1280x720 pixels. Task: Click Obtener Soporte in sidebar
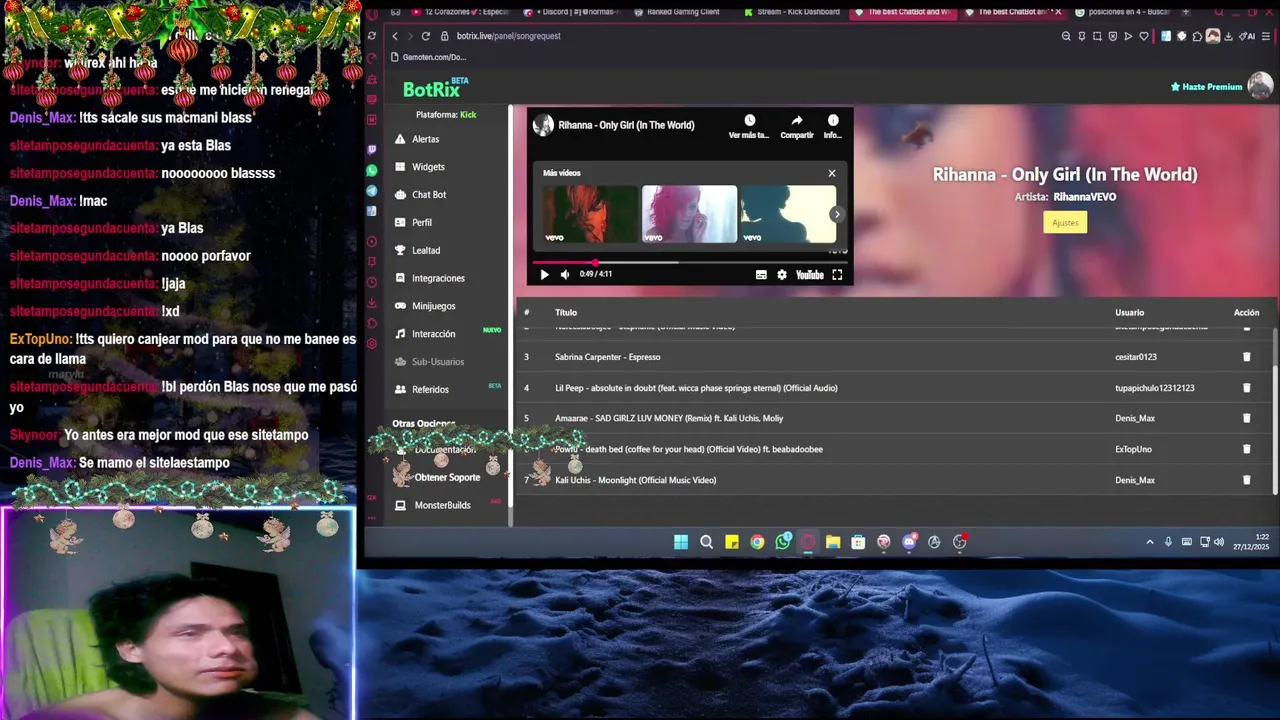pyautogui.click(x=447, y=477)
